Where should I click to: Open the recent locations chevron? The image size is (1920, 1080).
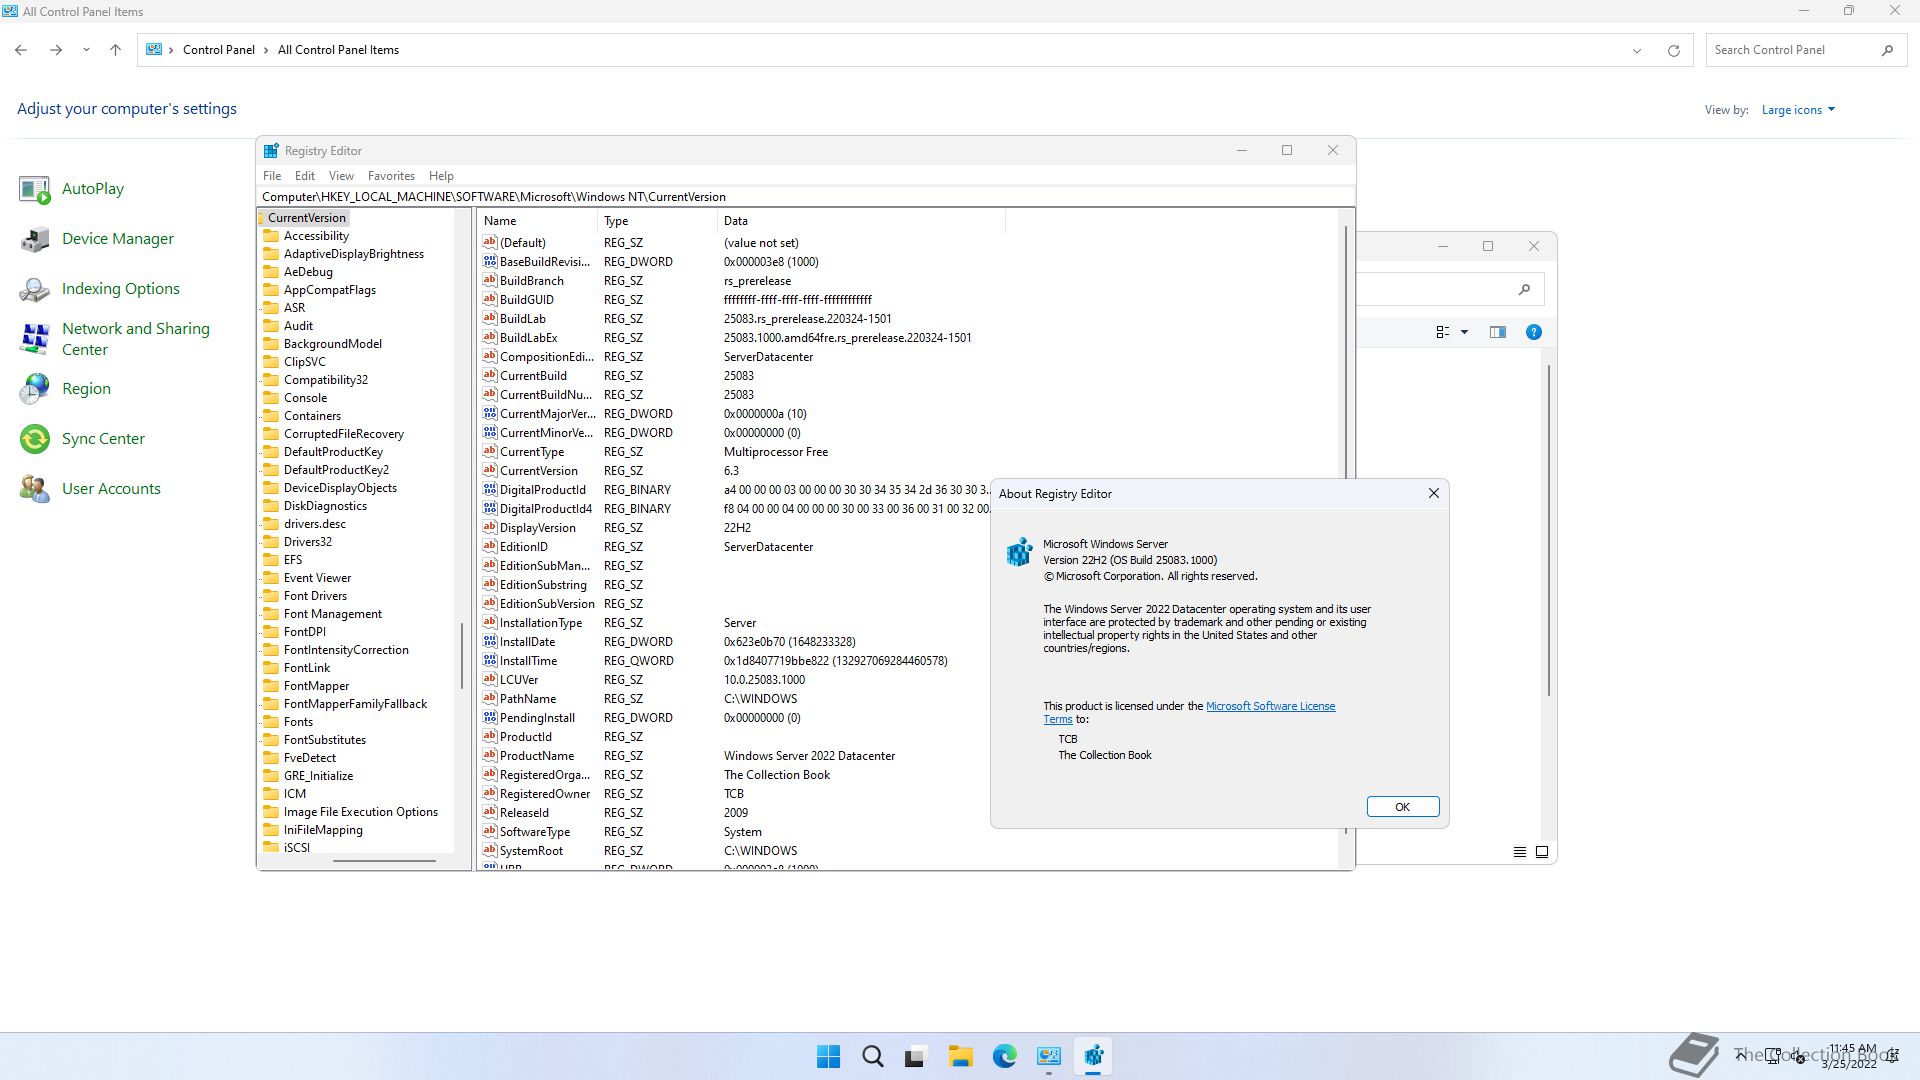[x=86, y=50]
